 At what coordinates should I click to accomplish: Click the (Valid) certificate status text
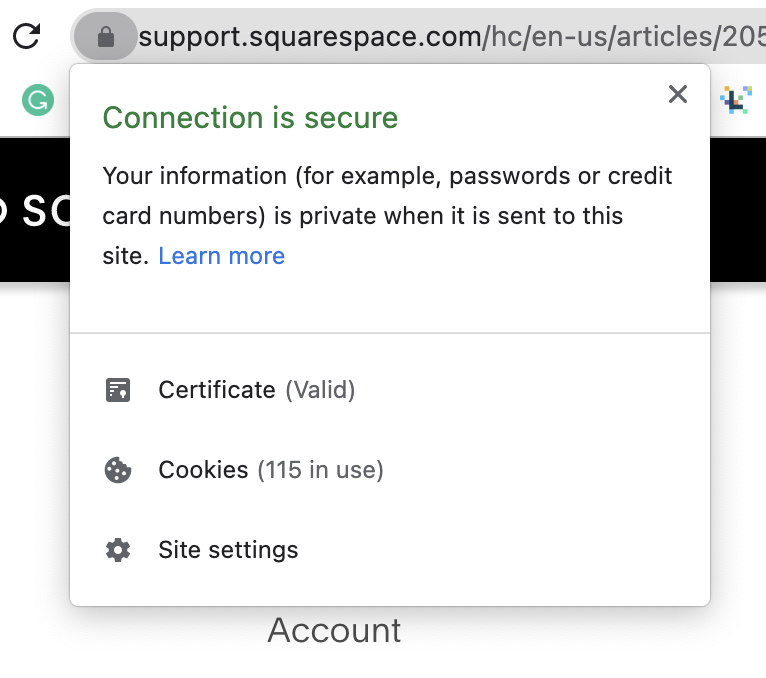(x=320, y=390)
